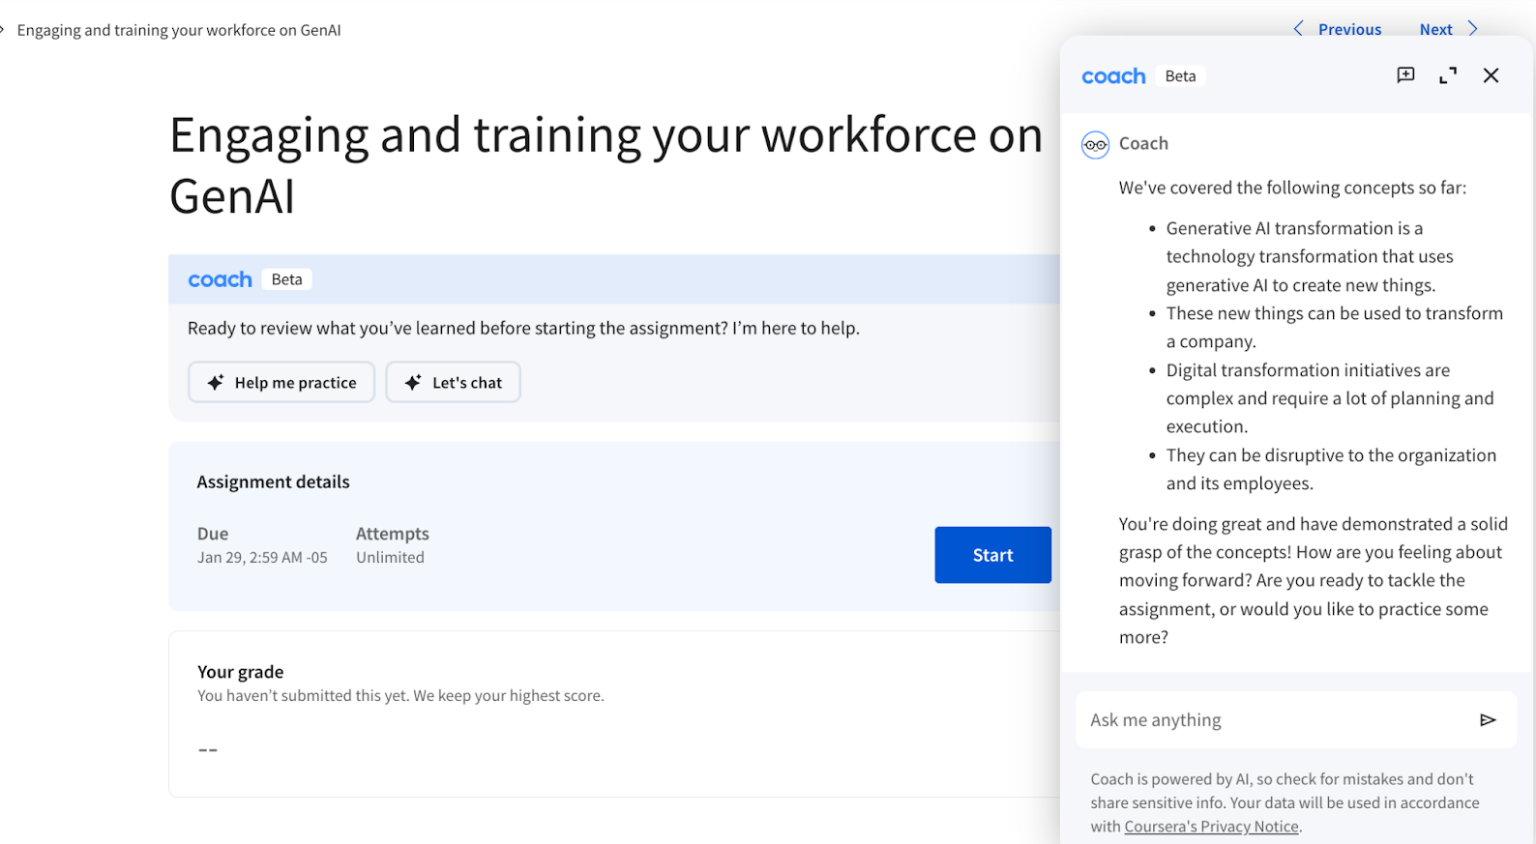Click inside the Ask me anything field
Image resolution: width=1536 pixels, height=844 pixels.
[x=1250, y=719]
